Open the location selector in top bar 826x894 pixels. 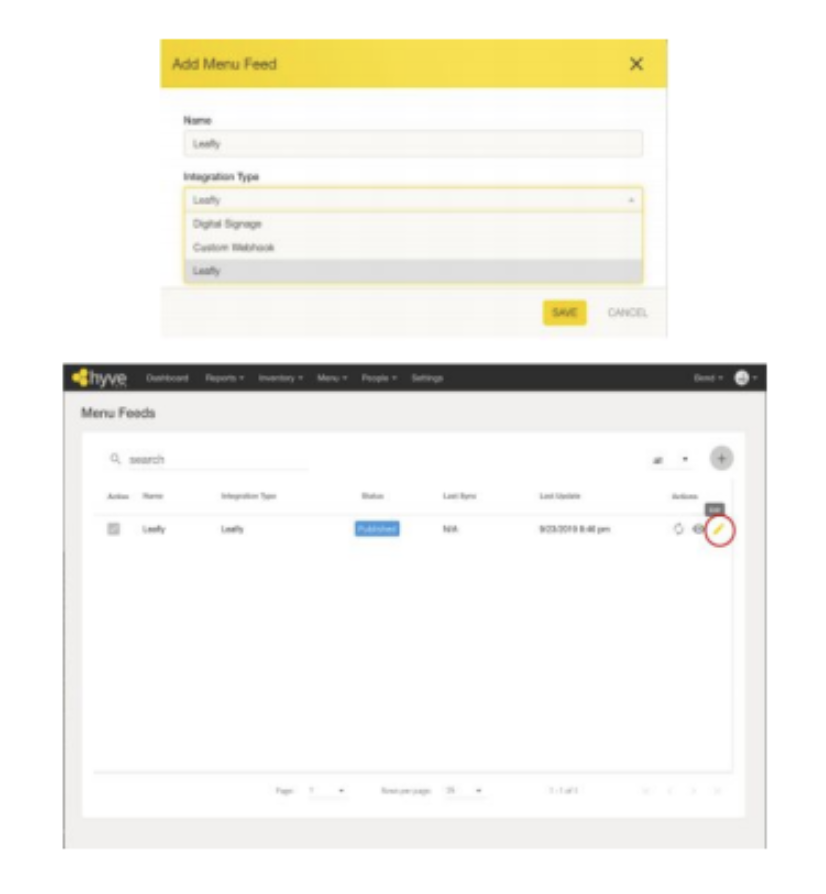click(x=708, y=378)
